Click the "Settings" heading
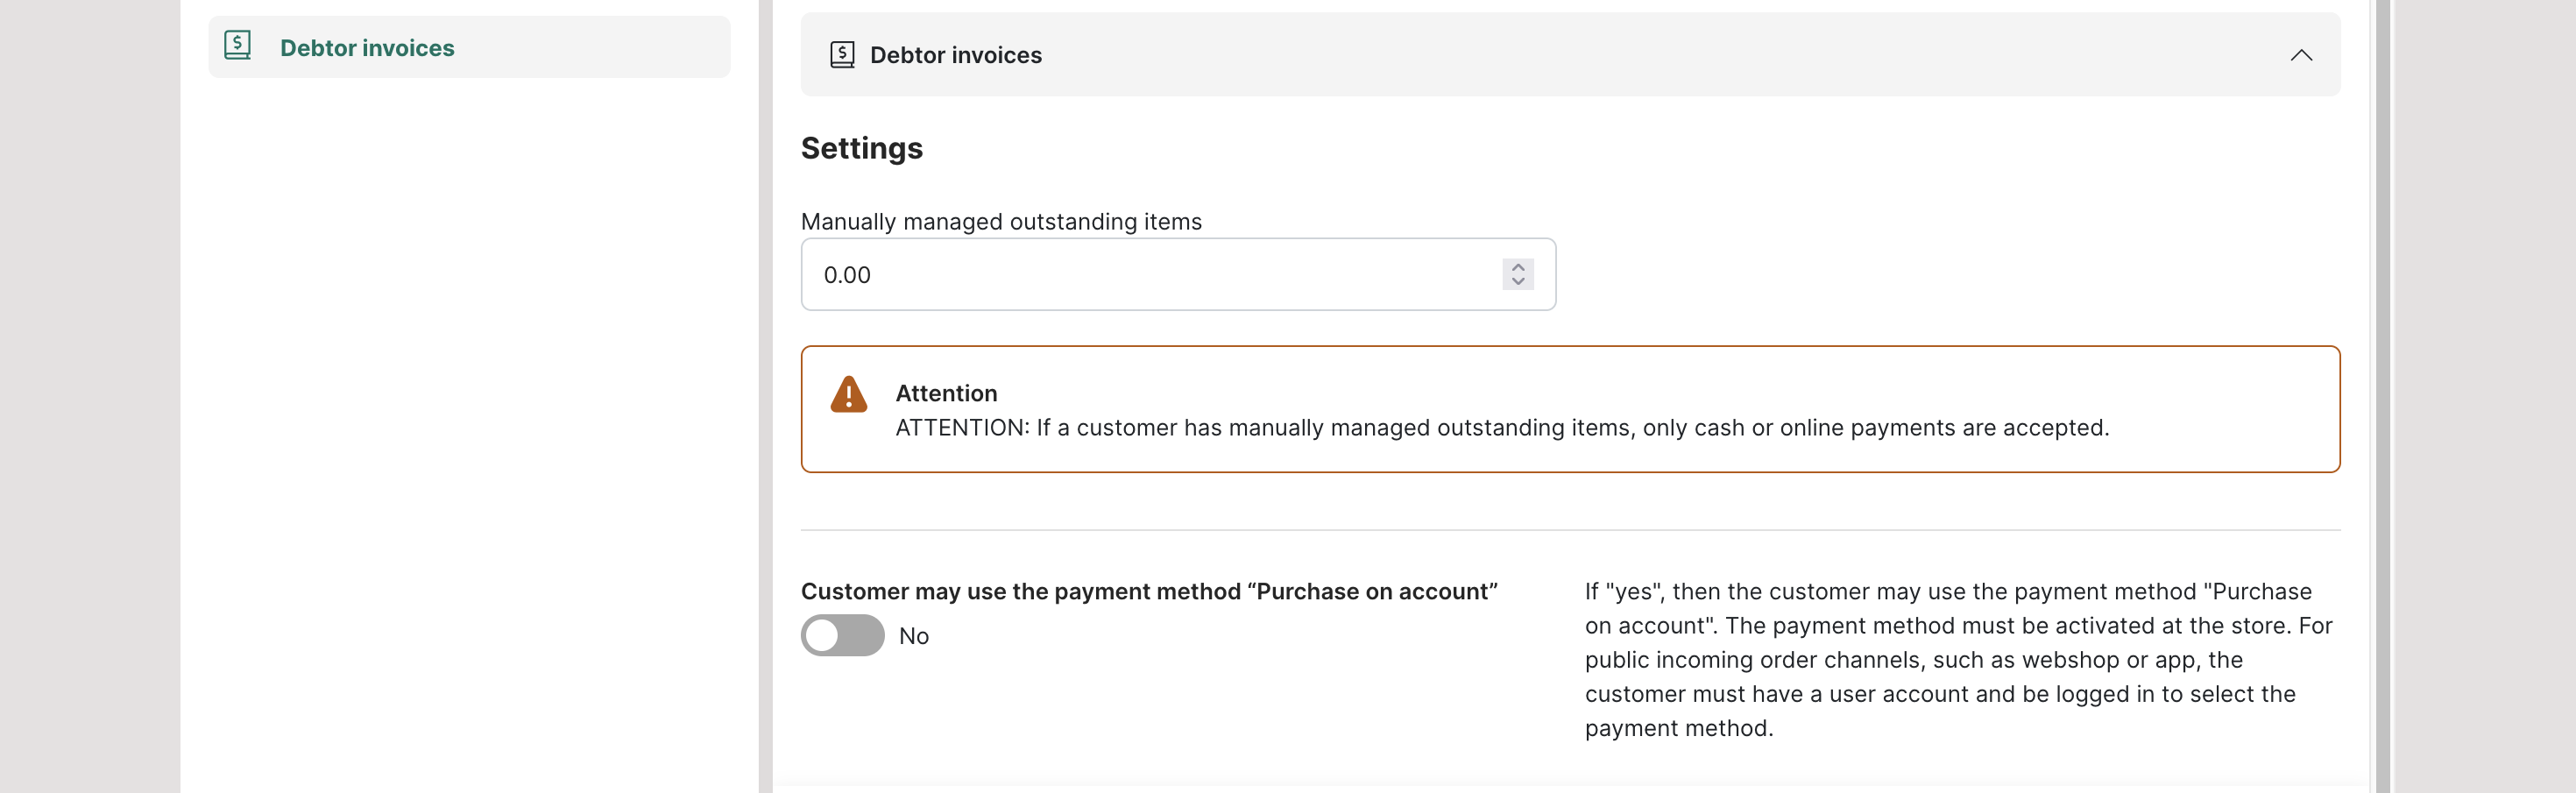This screenshot has width=2576, height=793. coord(861,148)
